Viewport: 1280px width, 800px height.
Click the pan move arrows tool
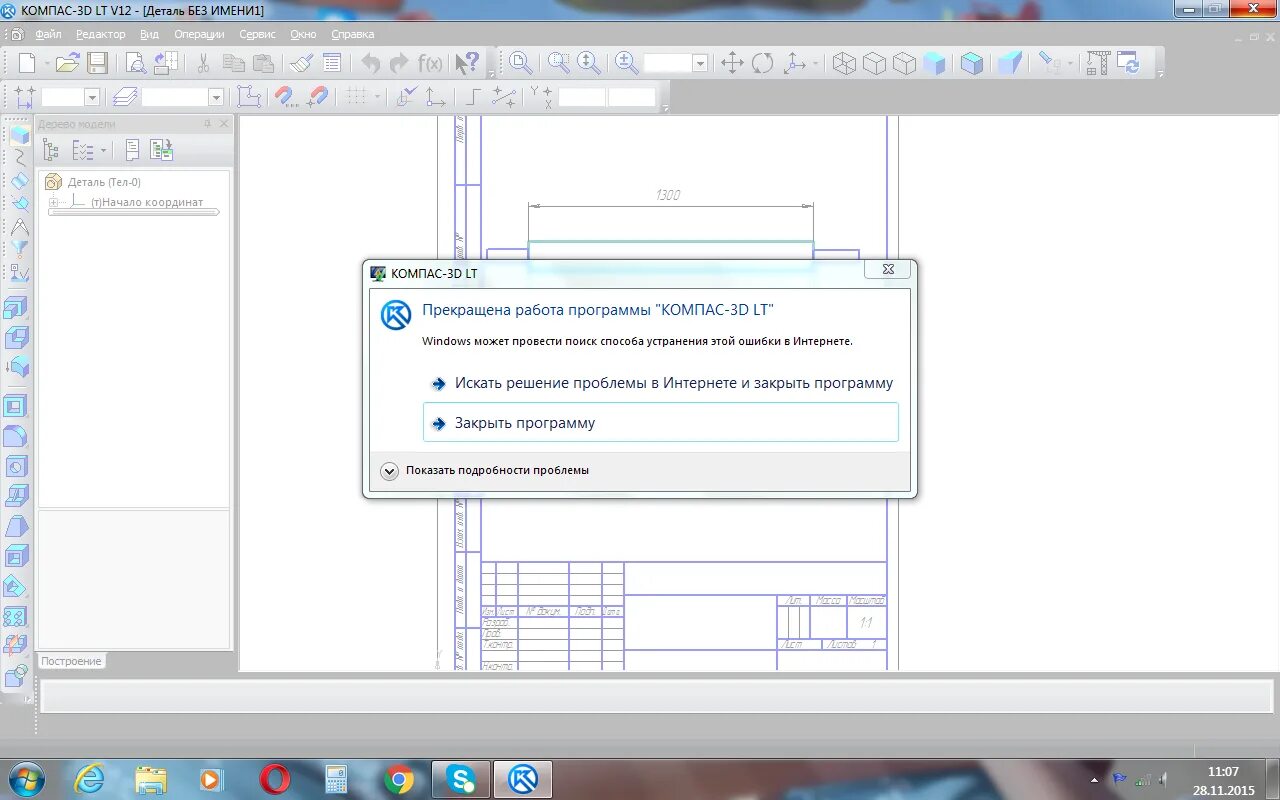point(732,63)
